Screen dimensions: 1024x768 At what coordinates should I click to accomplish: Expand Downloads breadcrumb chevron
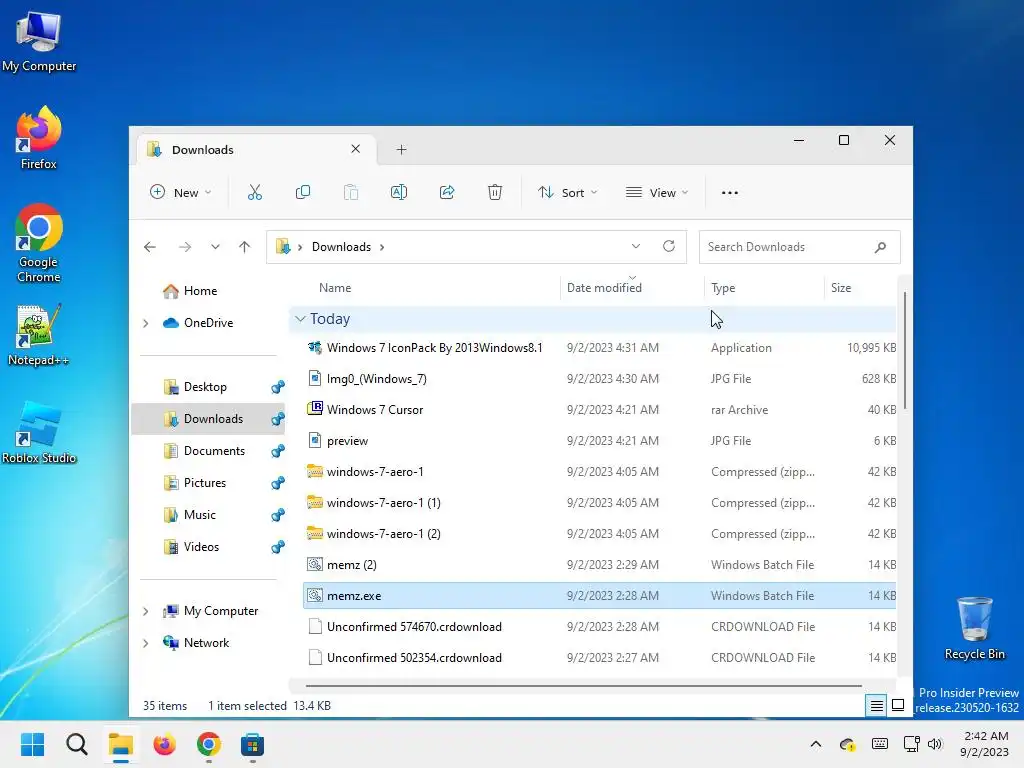[382, 247]
